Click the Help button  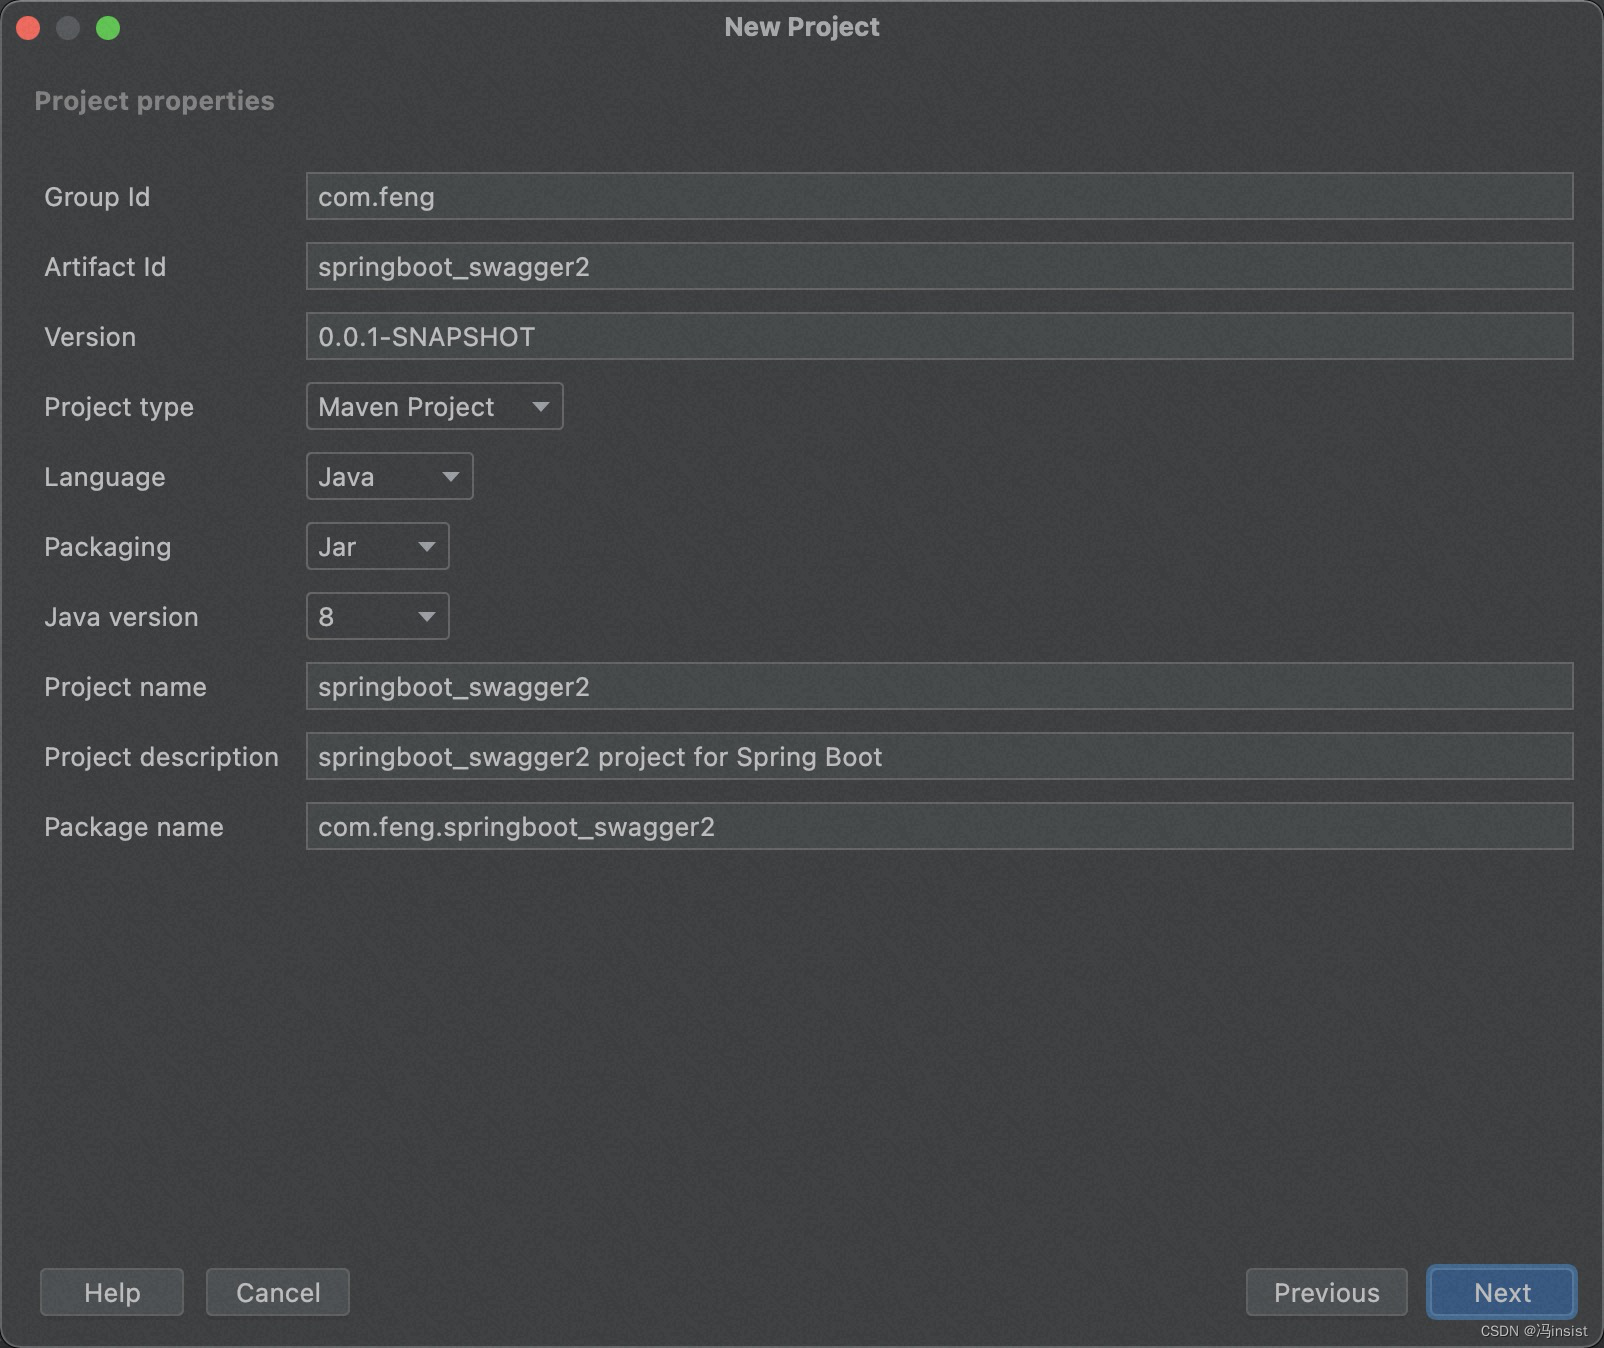[112, 1292]
